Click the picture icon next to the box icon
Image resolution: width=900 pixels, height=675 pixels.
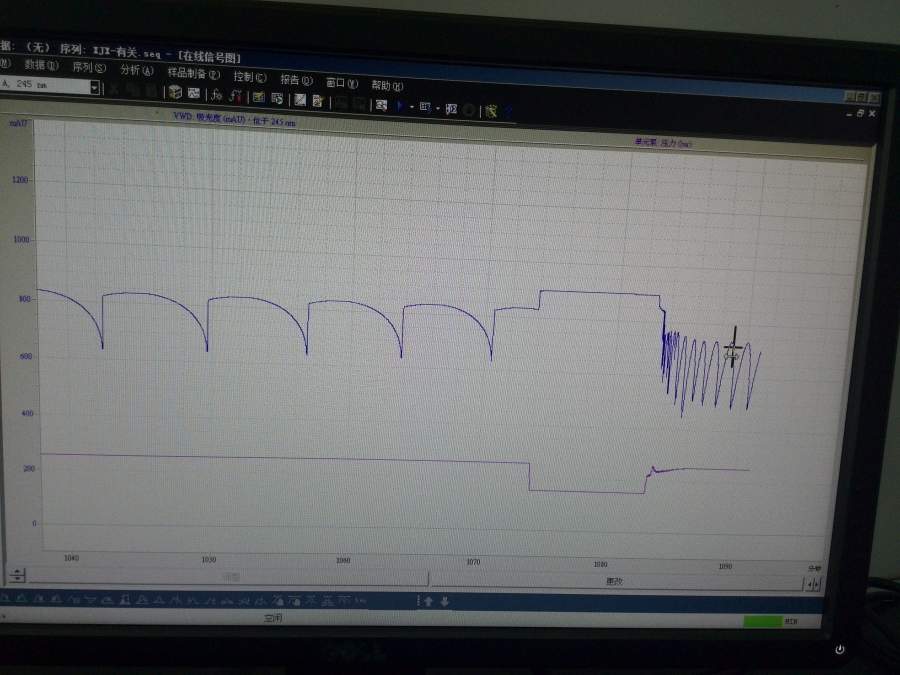[194, 93]
